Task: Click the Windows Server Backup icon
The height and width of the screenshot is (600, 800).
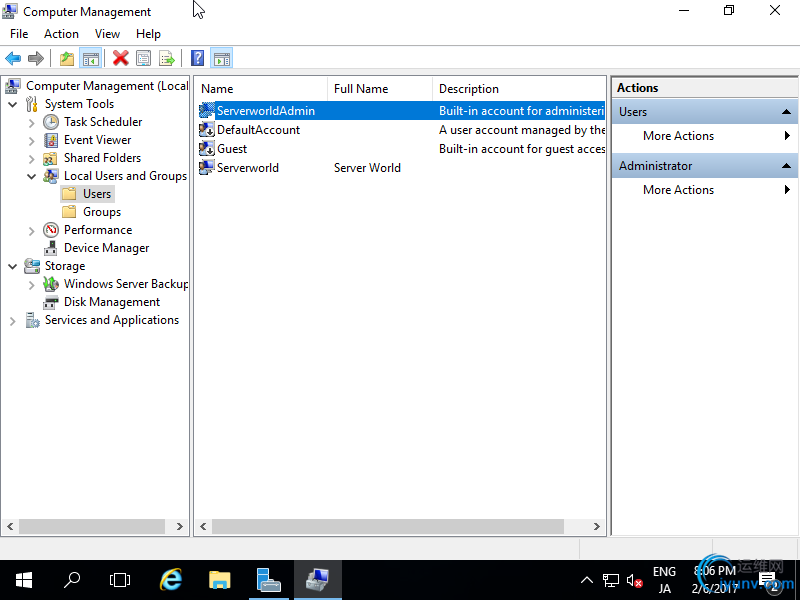Action: pyautogui.click(x=51, y=284)
